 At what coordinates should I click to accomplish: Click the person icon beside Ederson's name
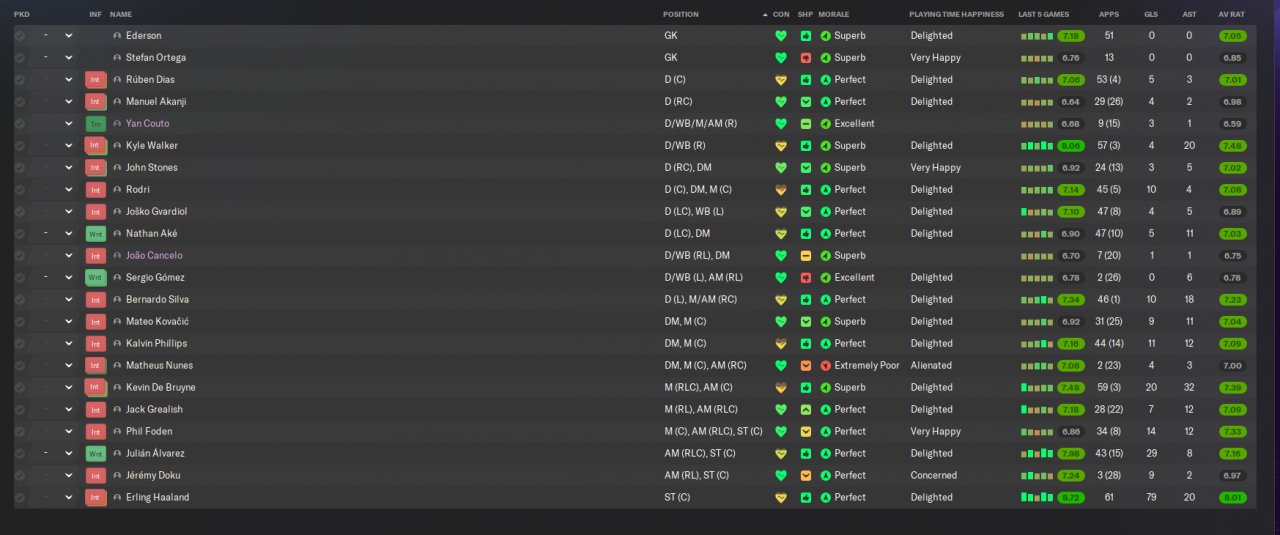[x=117, y=36]
